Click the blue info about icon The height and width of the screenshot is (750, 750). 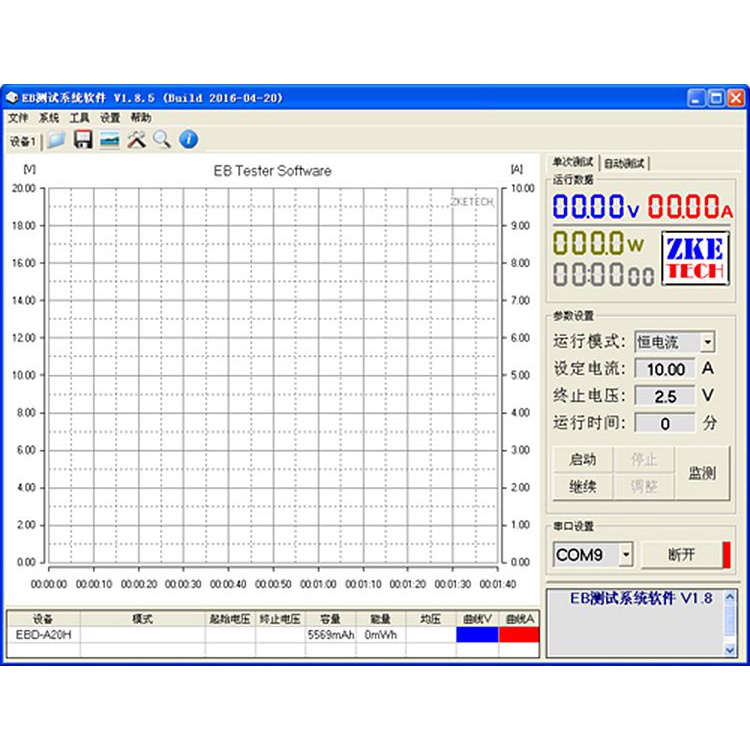(188, 140)
